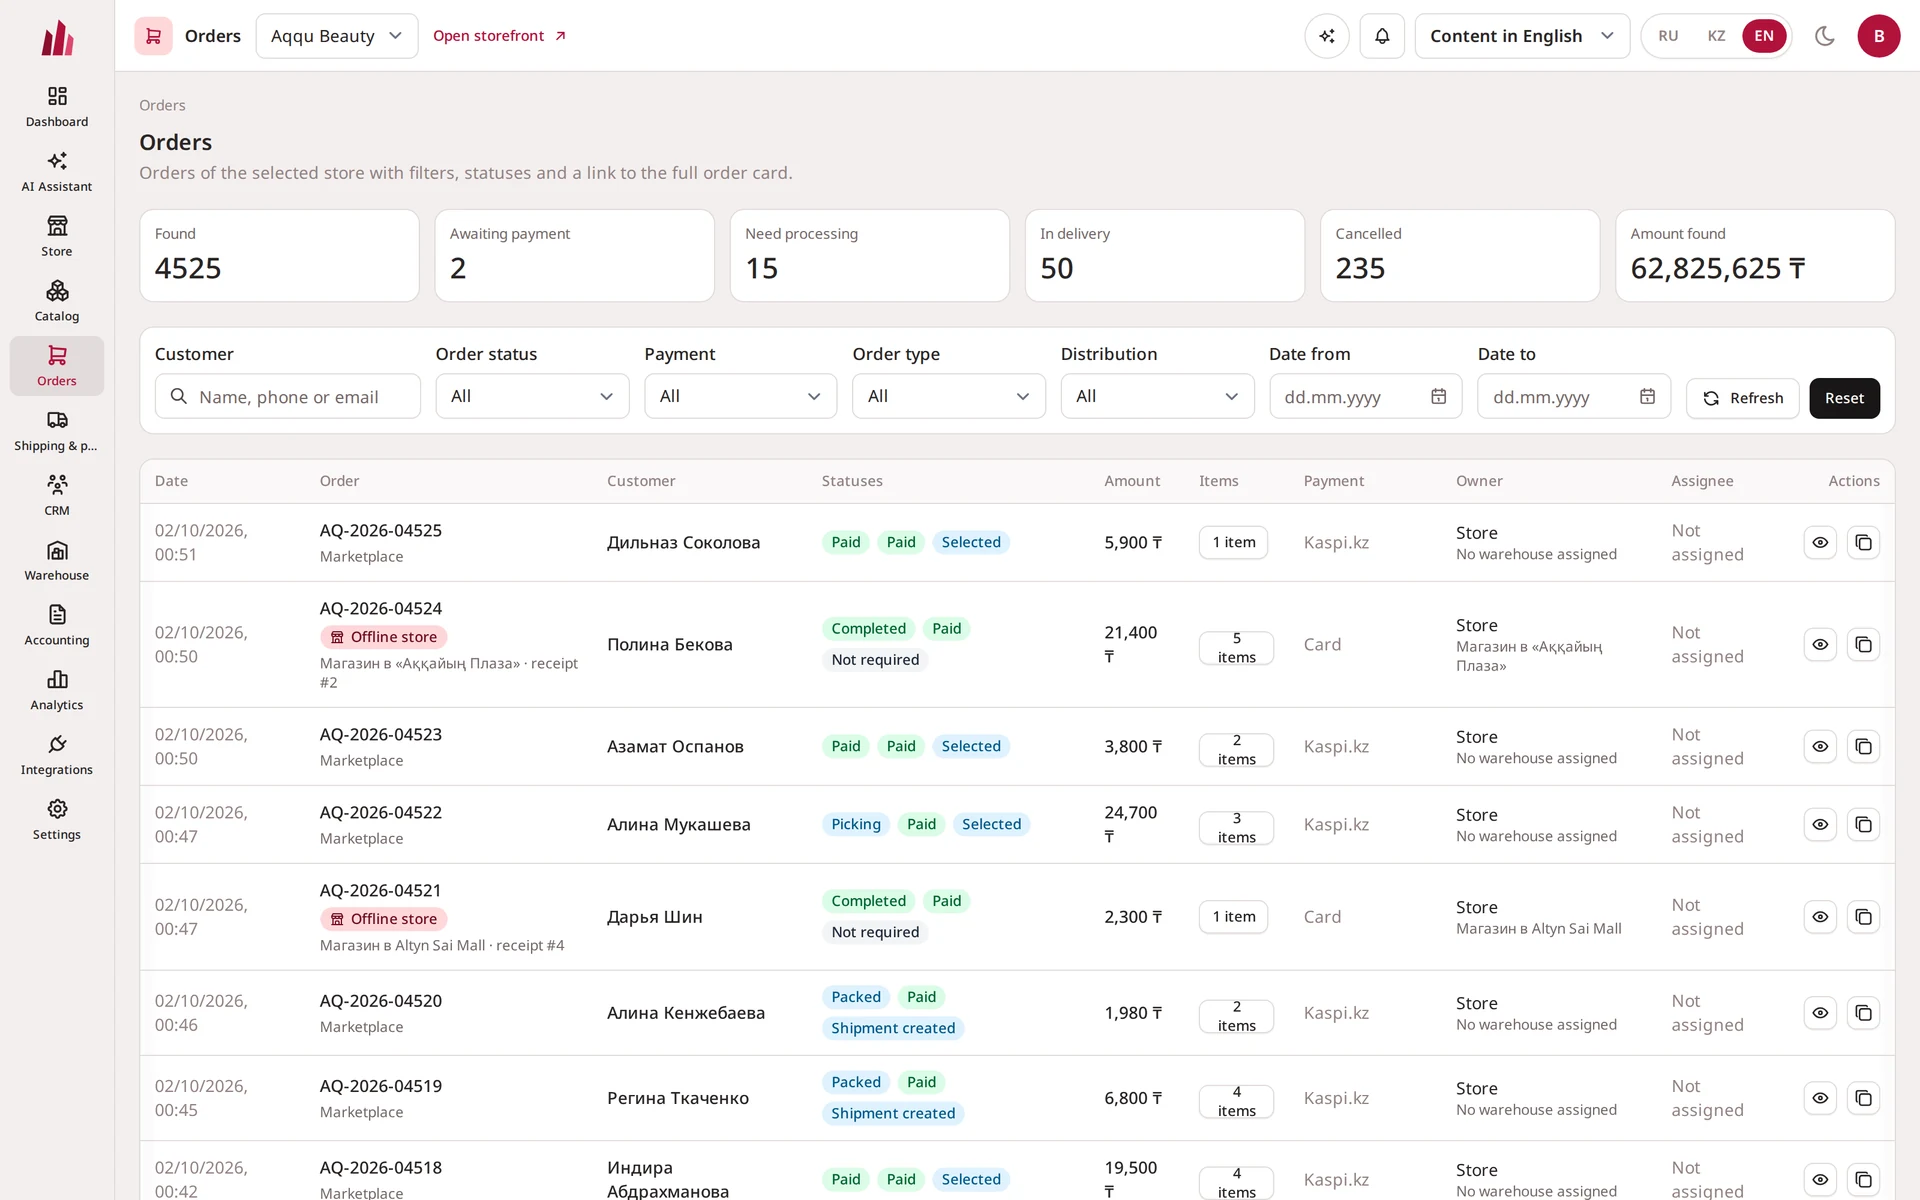Open the Catalog section

pyautogui.click(x=57, y=302)
